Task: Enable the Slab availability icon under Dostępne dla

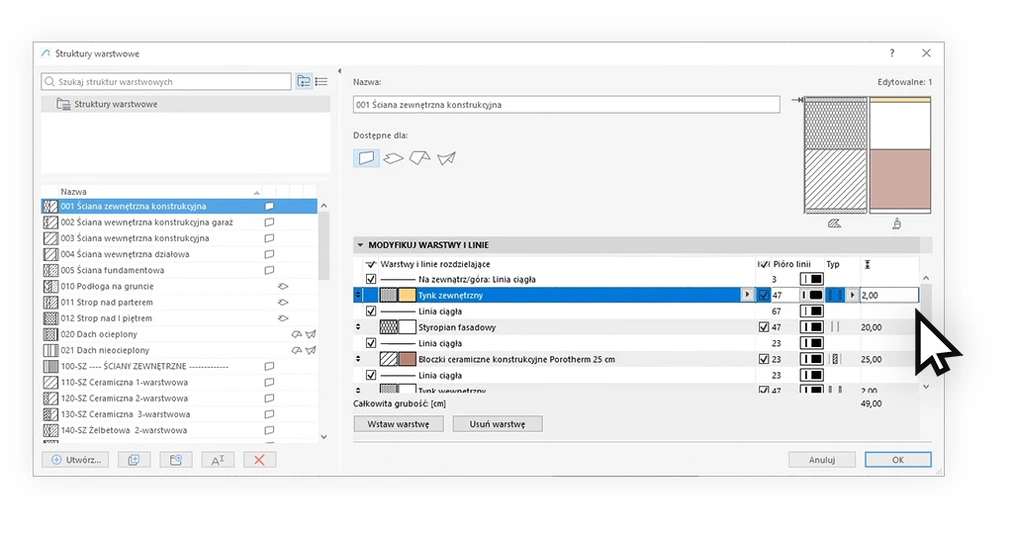Action: [x=393, y=157]
